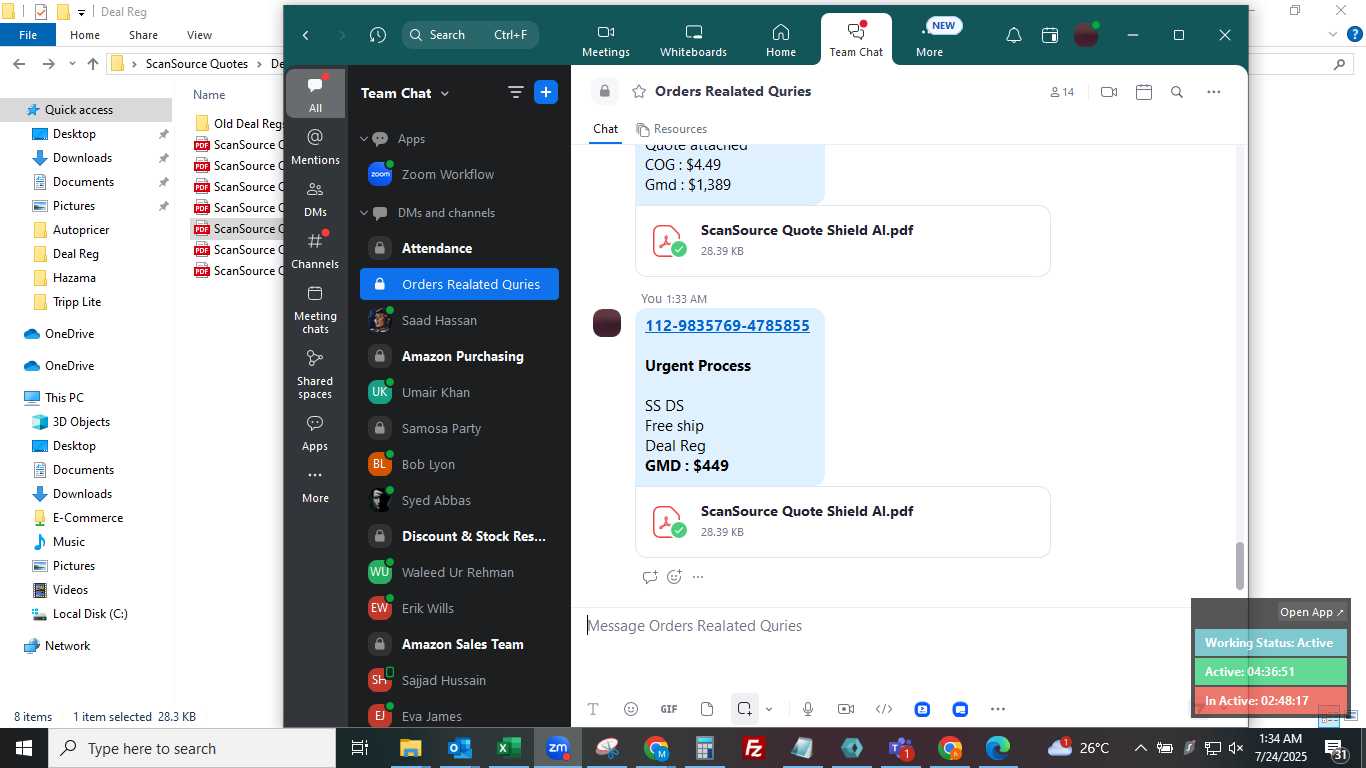View the 14 channel members
This screenshot has height=768, width=1366.
click(1062, 92)
